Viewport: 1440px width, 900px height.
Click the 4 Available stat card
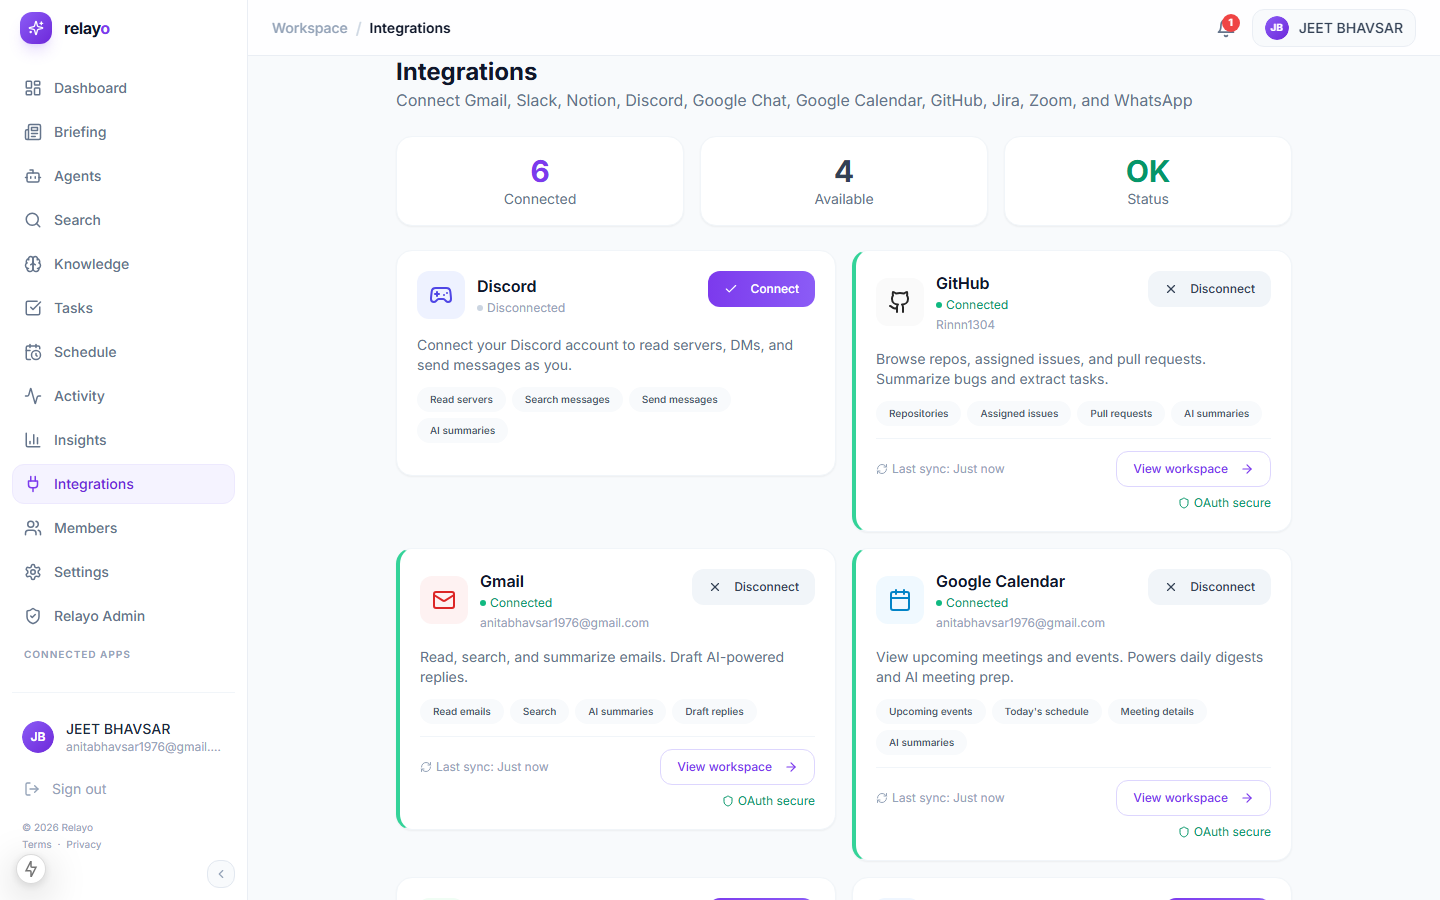(x=844, y=181)
